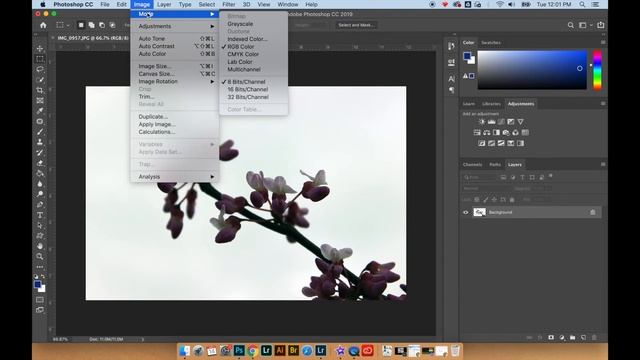
Task: Click the hue slider in Color panel
Action: pyautogui.click(x=597, y=69)
